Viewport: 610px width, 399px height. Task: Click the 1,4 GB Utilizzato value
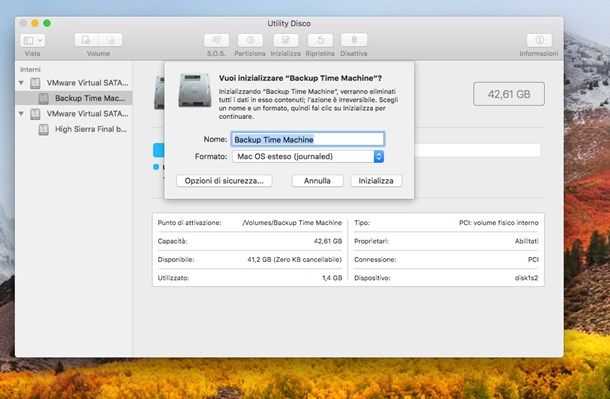click(x=332, y=278)
